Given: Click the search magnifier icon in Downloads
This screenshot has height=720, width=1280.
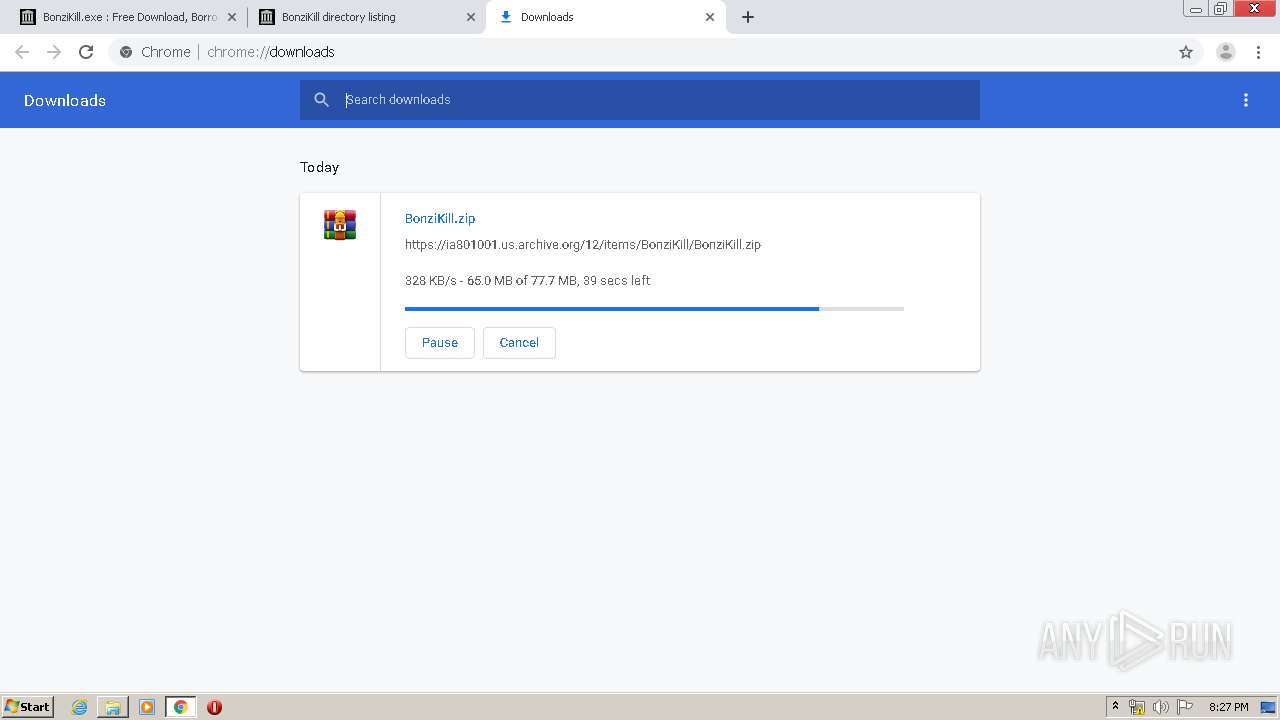Looking at the screenshot, I should pyautogui.click(x=321, y=100).
